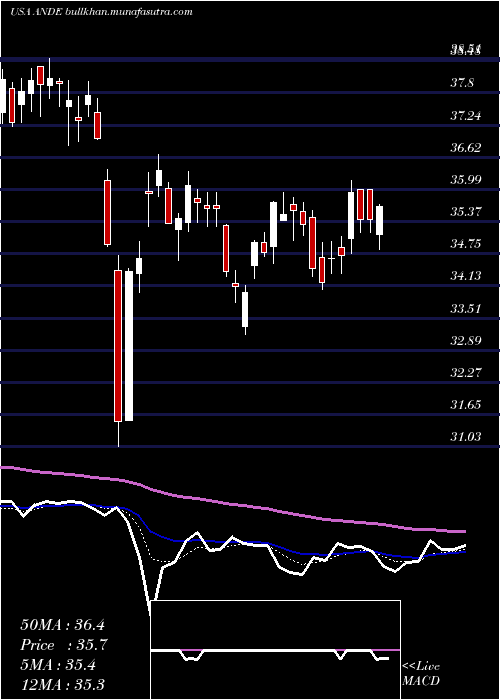
Task: Click the 33.51 price axis label
Action: coord(465,308)
